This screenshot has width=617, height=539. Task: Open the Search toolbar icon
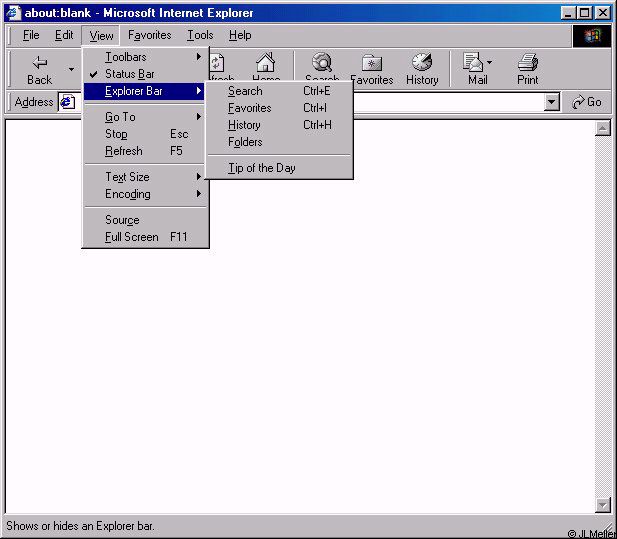[322, 63]
